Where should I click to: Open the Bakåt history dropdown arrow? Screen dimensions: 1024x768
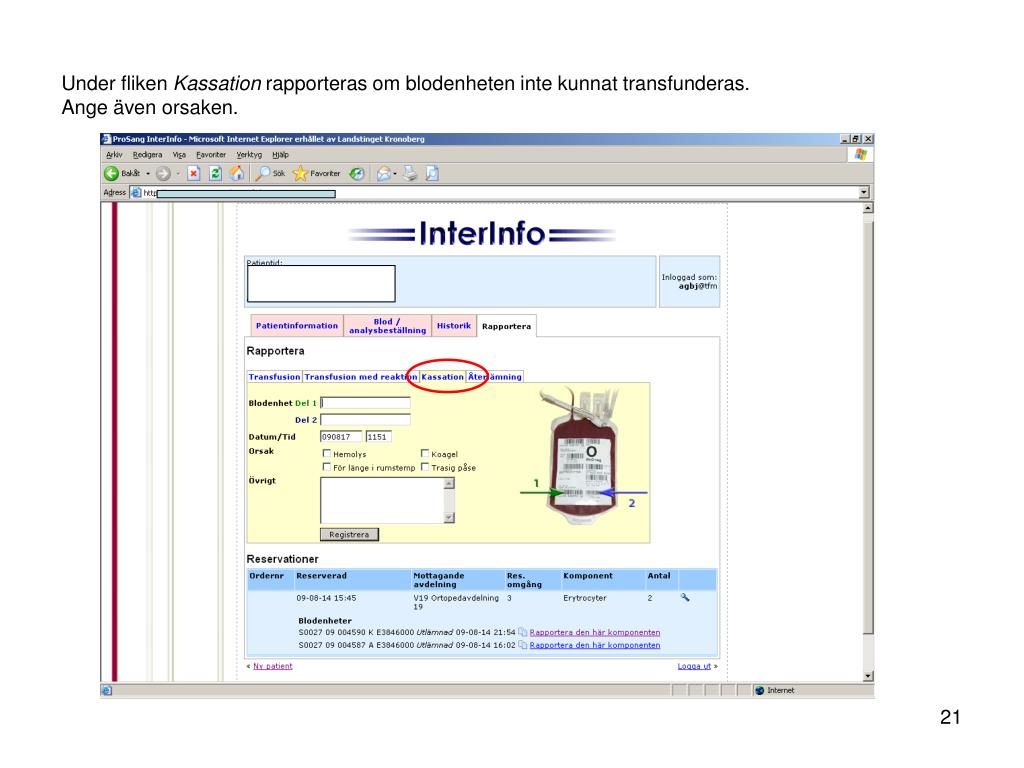coord(148,174)
